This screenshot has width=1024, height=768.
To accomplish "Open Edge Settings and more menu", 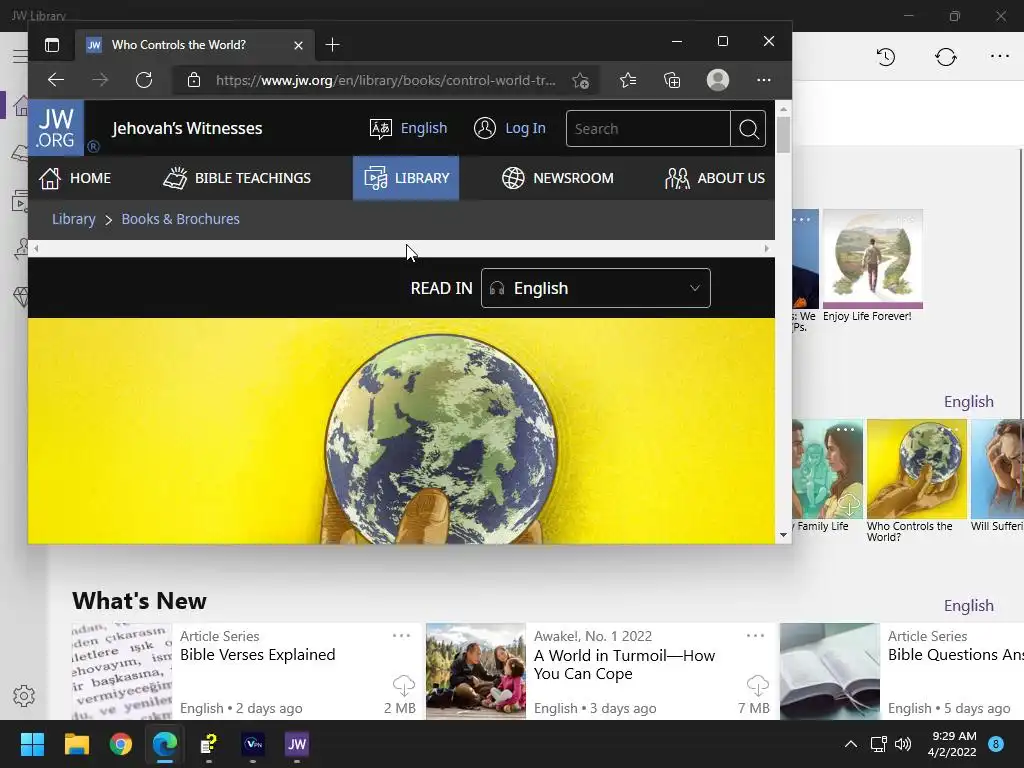I will click(763, 80).
